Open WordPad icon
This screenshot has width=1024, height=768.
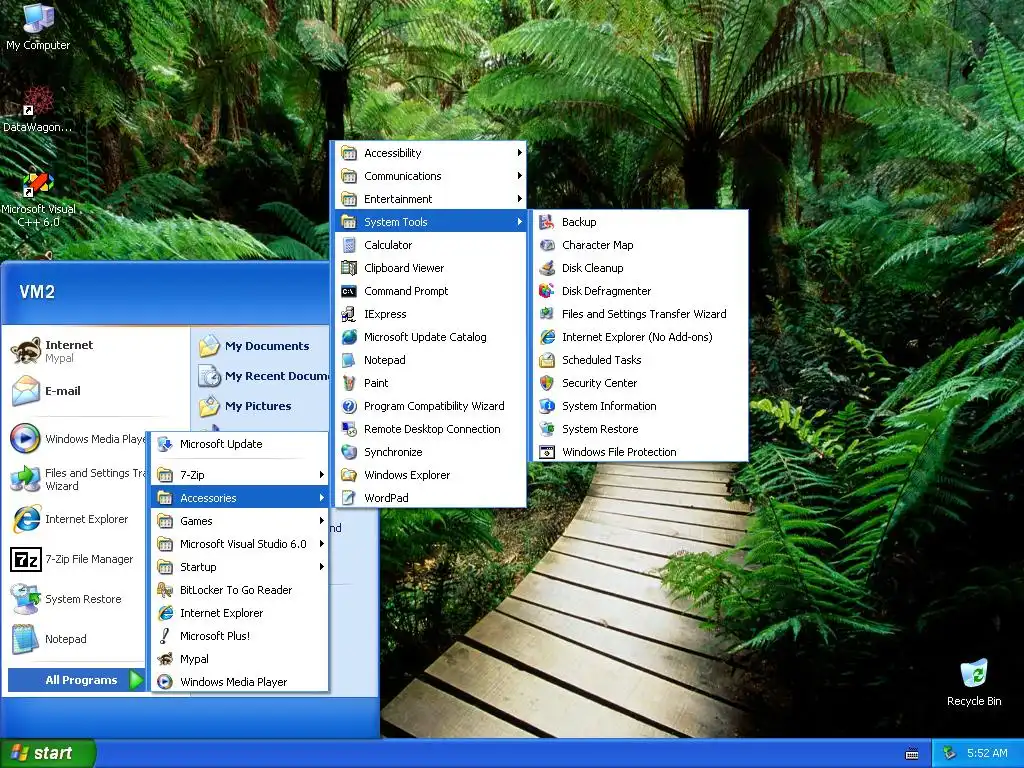tap(349, 498)
